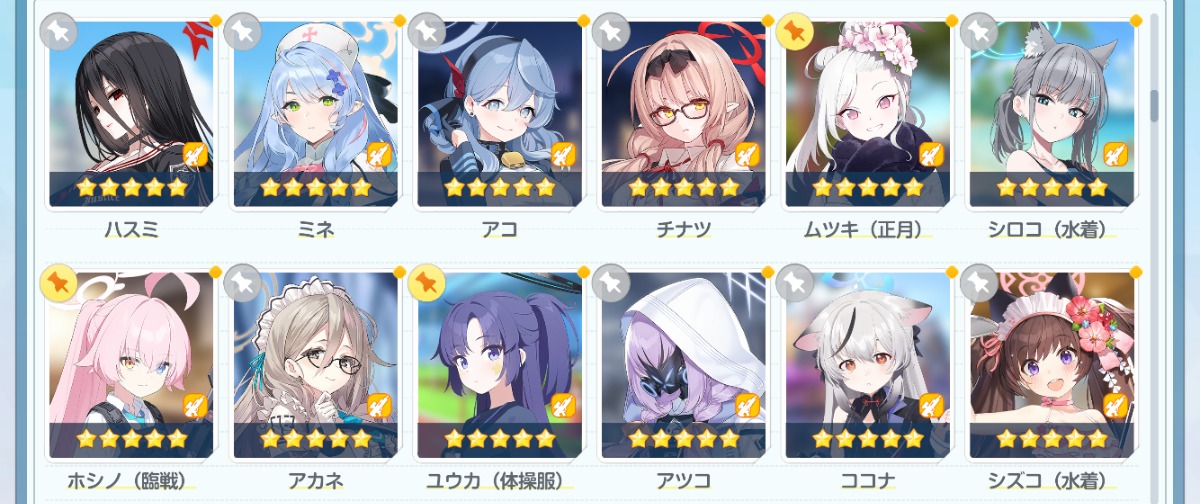Click the weapon badge on アツコ's portrait
Screen dimensions: 1200x504
click(x=746, y=406)
